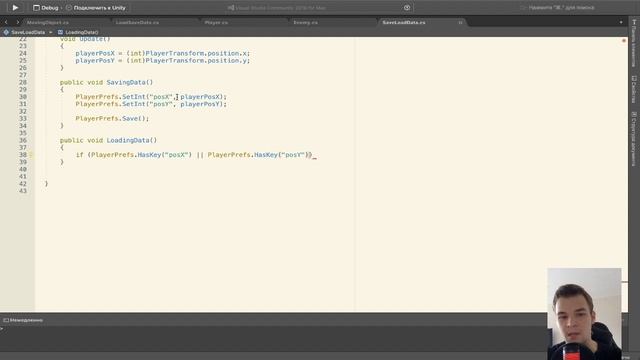Open the document tabs overflow dropdown

pyautogui.click(x=621, y=22)
